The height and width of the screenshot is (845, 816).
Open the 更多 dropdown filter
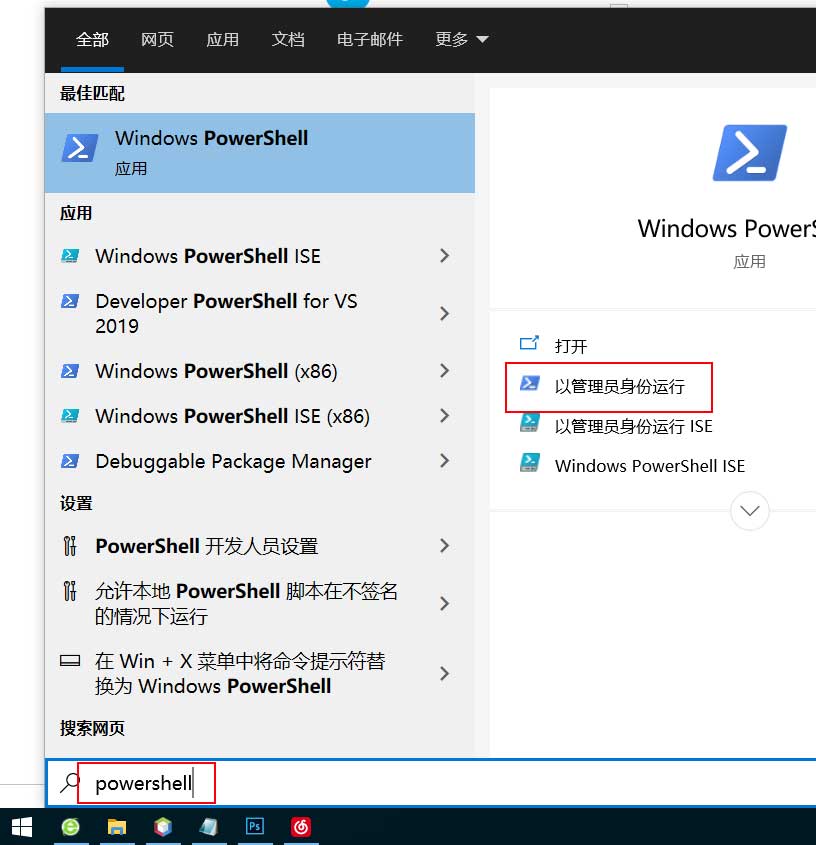click(461, 39)
